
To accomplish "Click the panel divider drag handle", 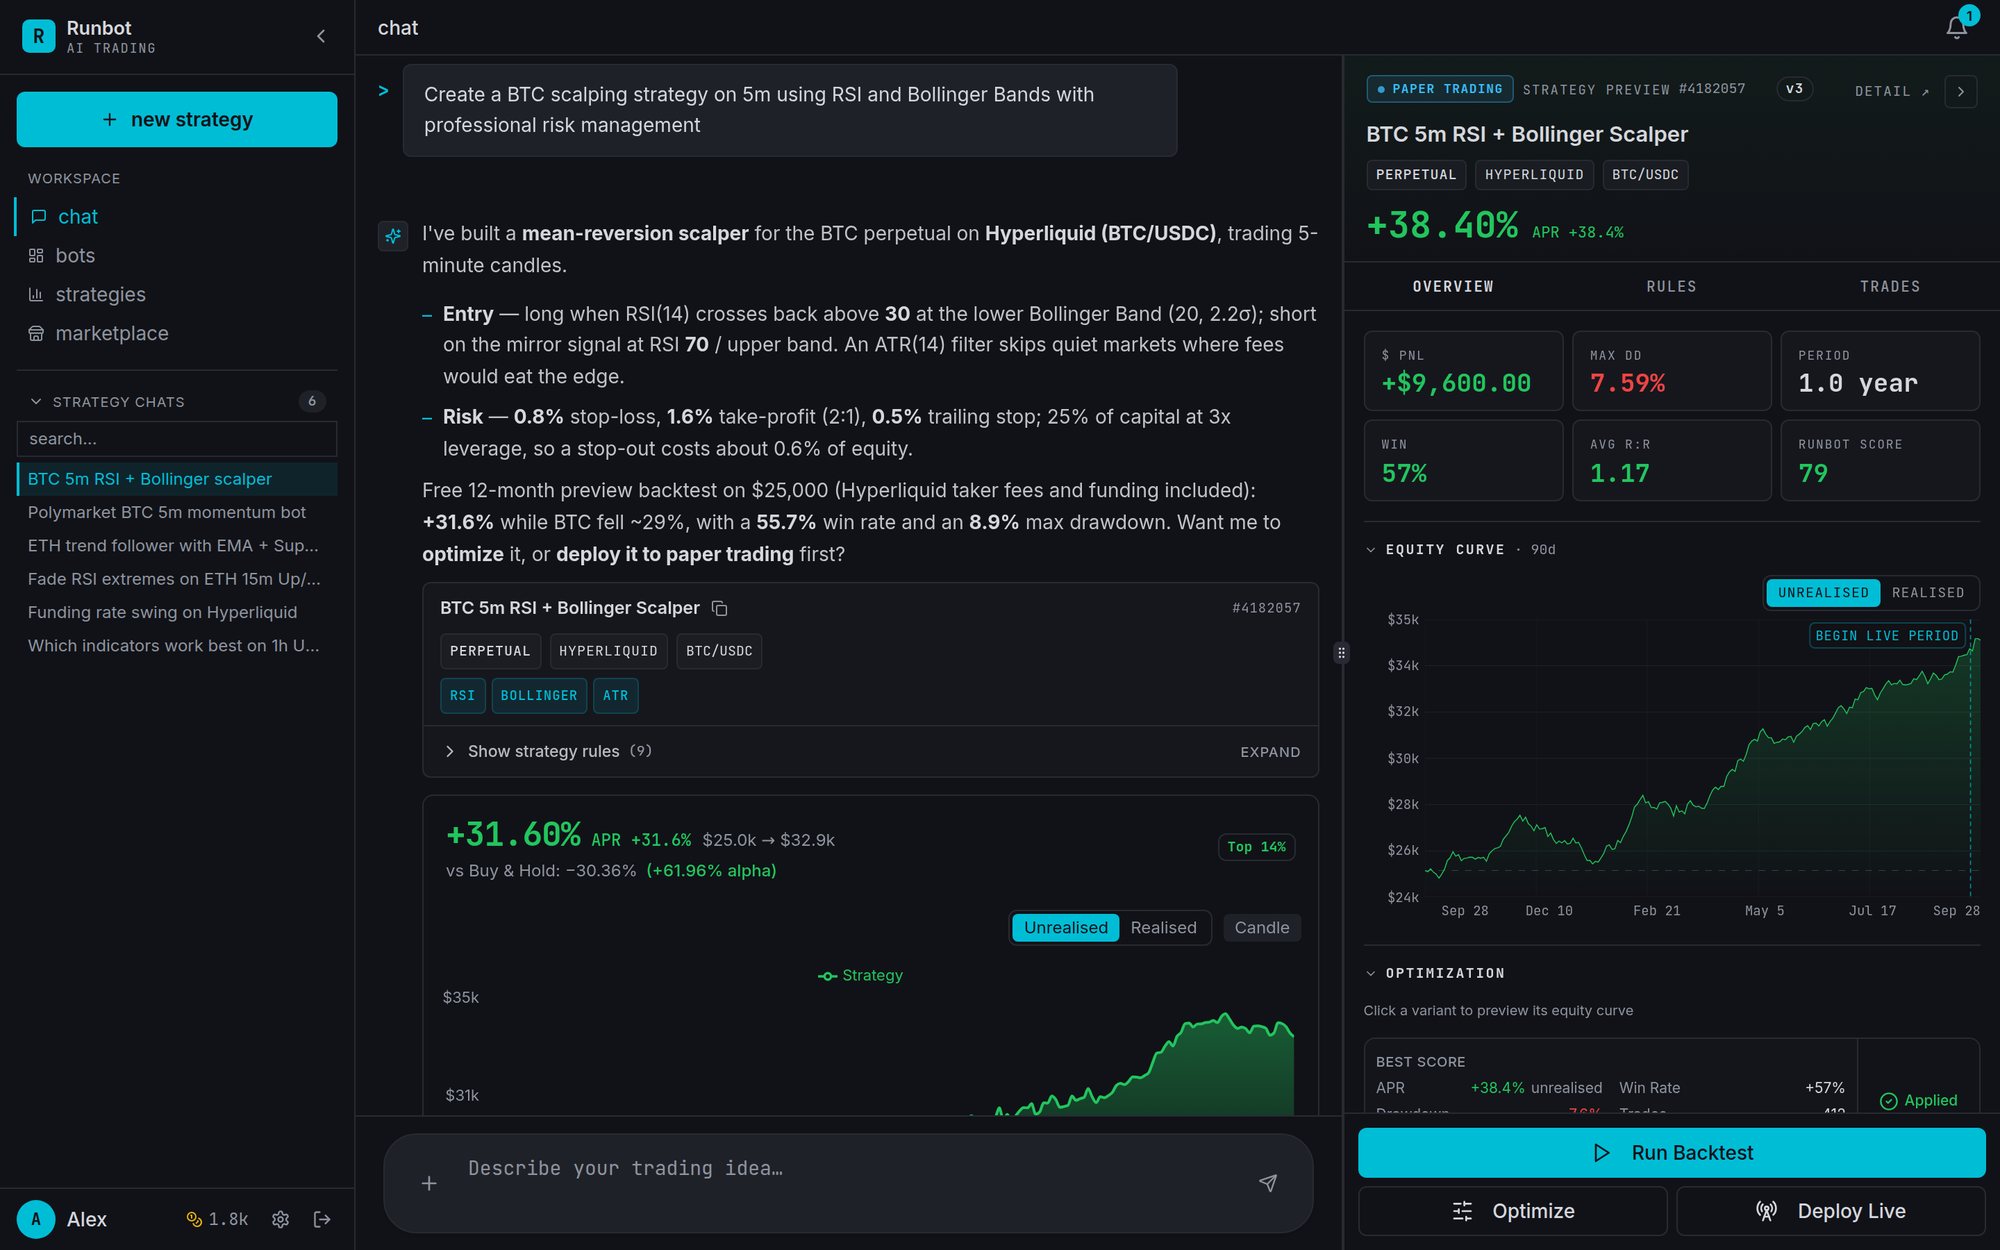I will pos(1341,653).
